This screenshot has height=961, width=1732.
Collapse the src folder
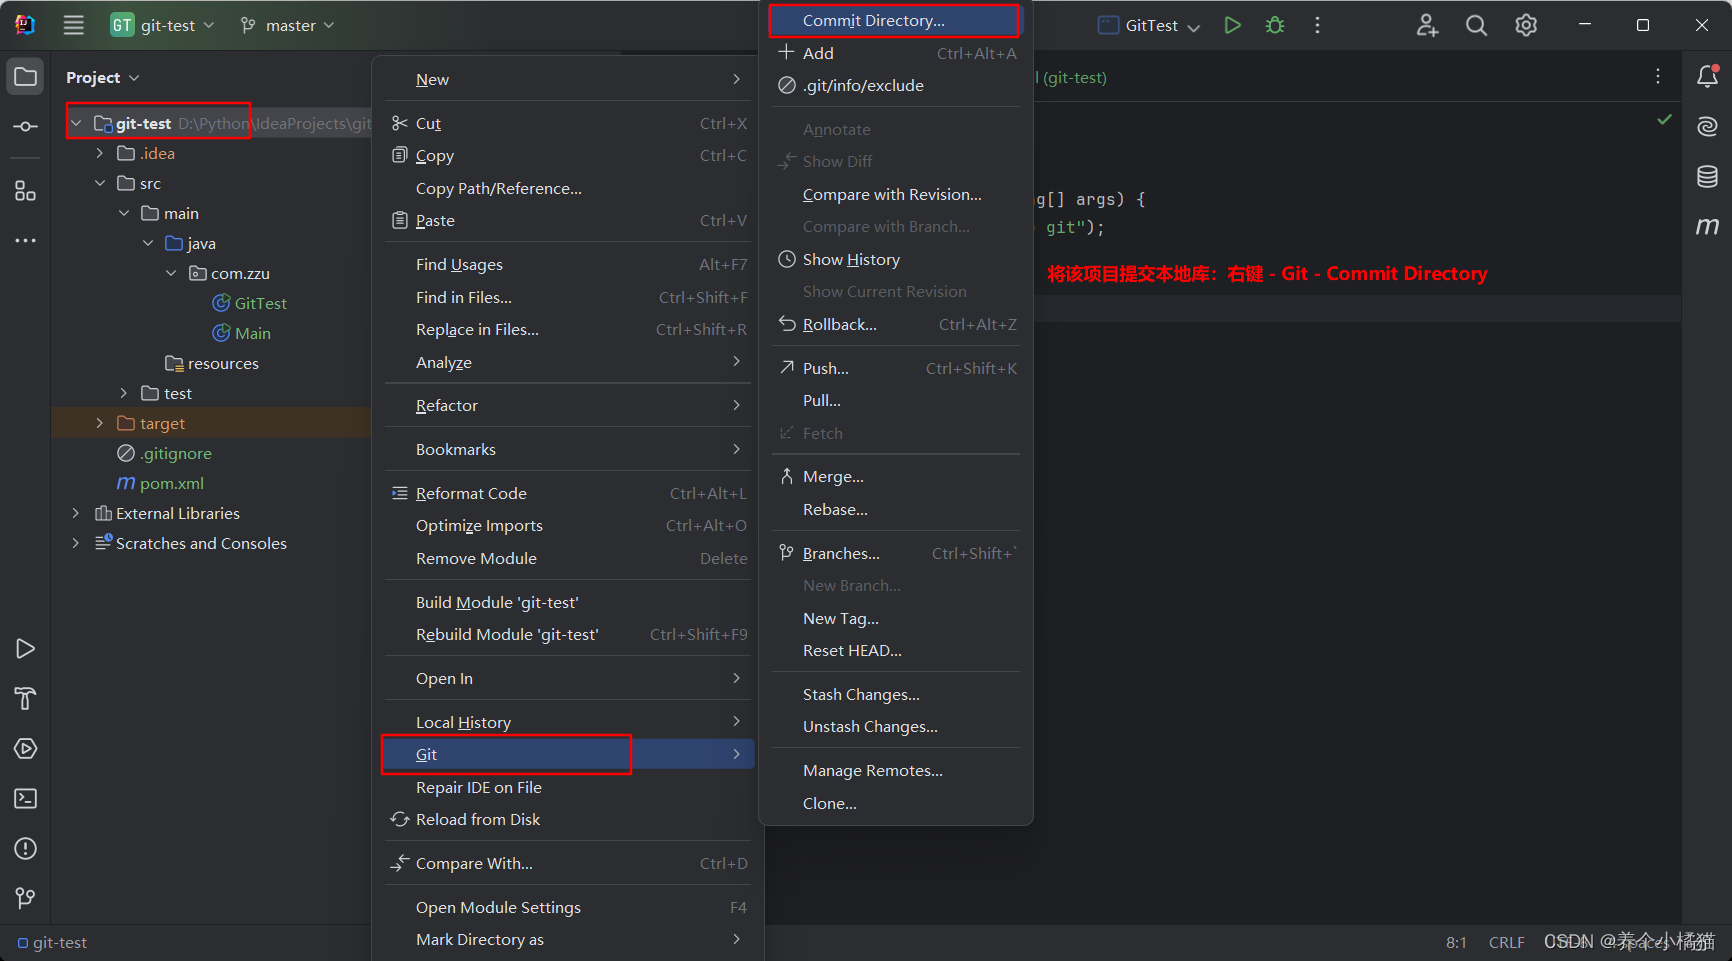(99, 183)
